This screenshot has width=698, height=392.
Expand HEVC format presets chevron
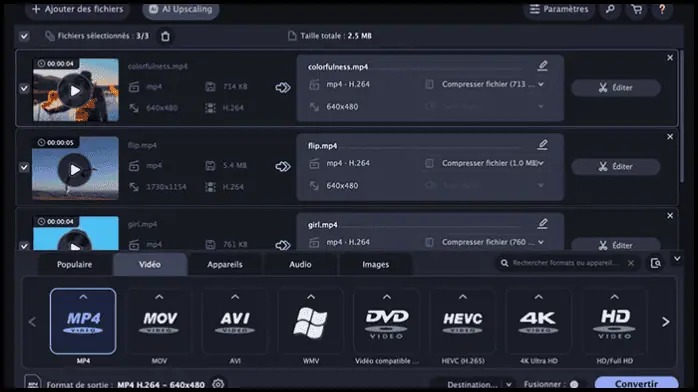pyautogui.click(x=463, y=296)
